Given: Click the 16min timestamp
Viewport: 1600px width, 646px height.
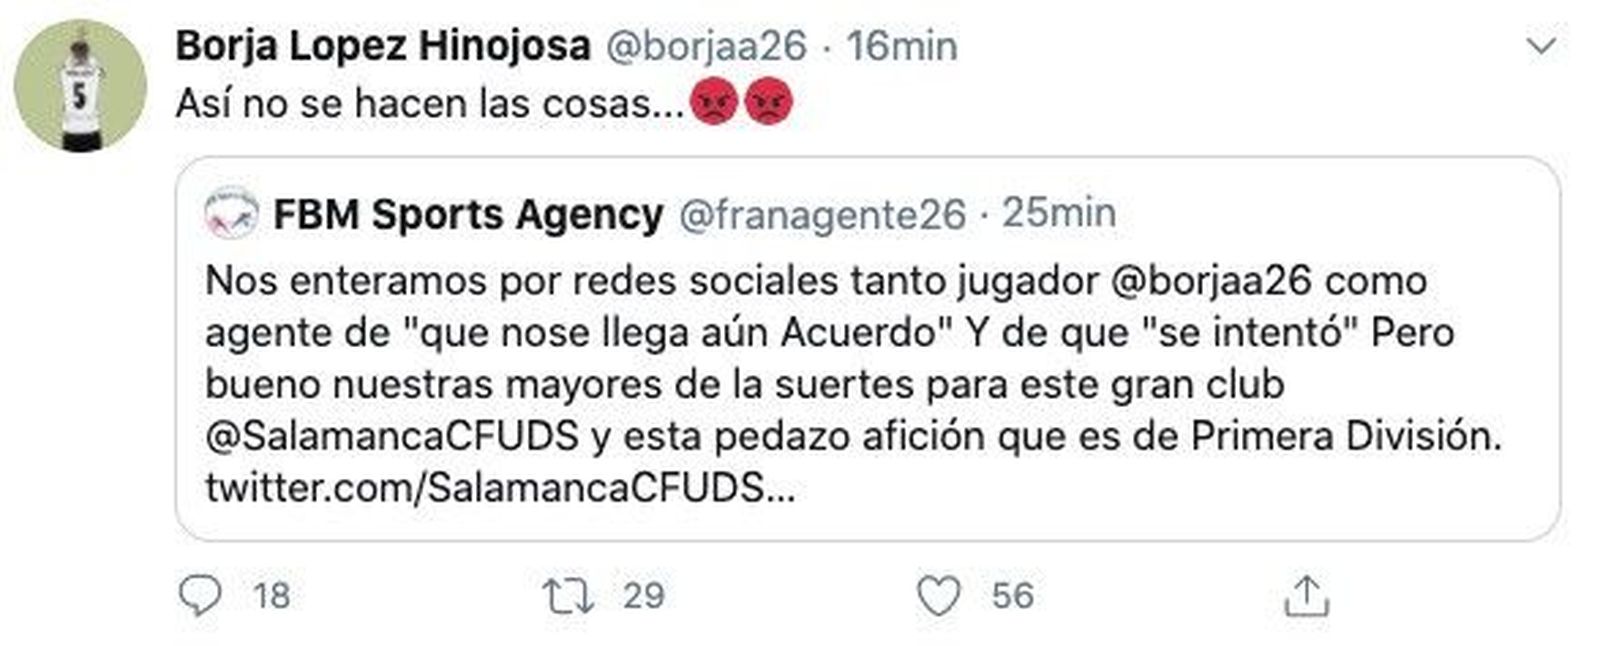Looking at the screenshot, I should (x=902, y=46).
